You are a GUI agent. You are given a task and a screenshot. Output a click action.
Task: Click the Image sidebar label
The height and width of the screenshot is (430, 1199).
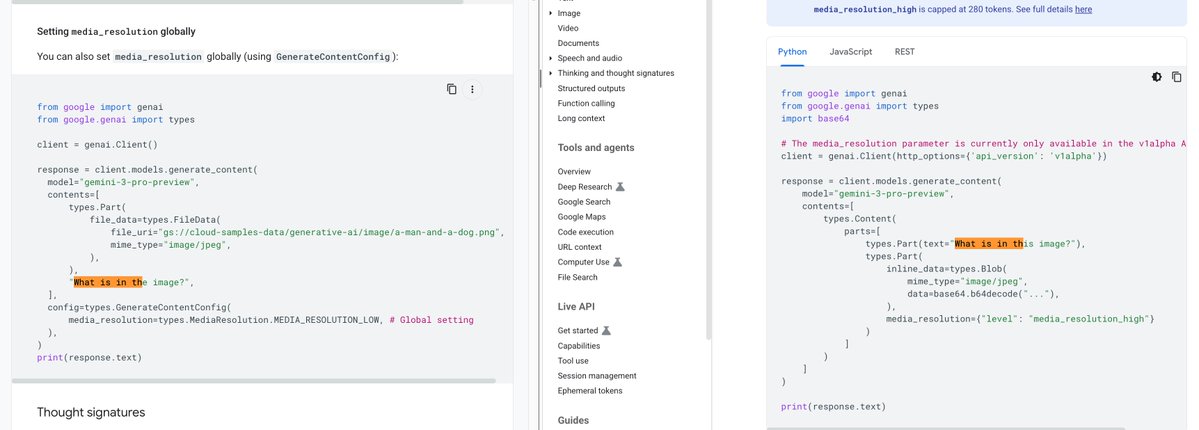(x=569, y=13)
